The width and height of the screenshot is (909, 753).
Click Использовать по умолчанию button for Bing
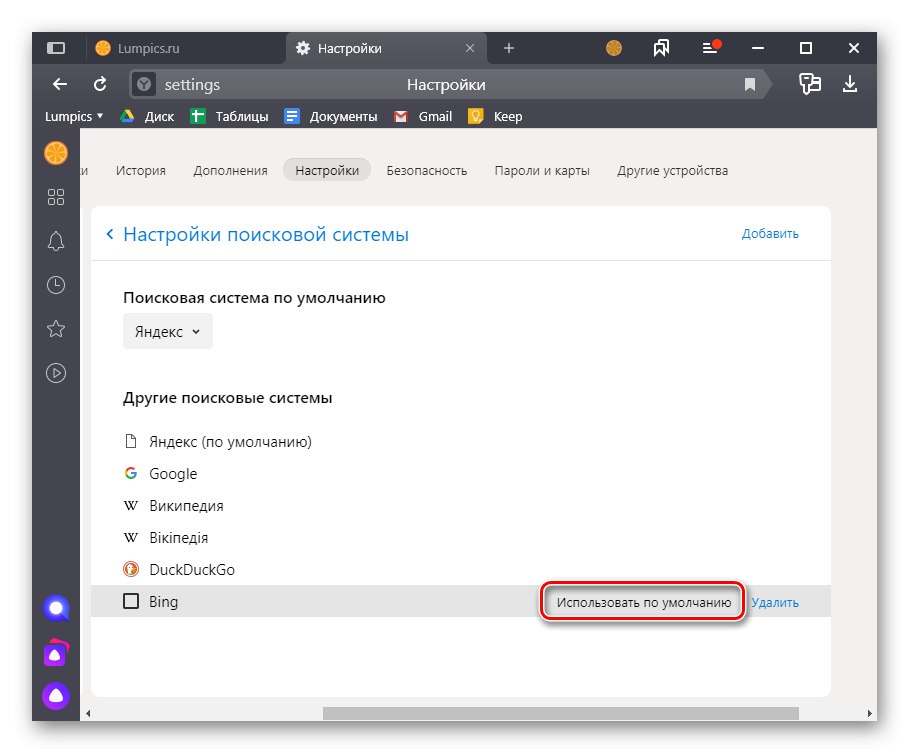click(644, 603)
